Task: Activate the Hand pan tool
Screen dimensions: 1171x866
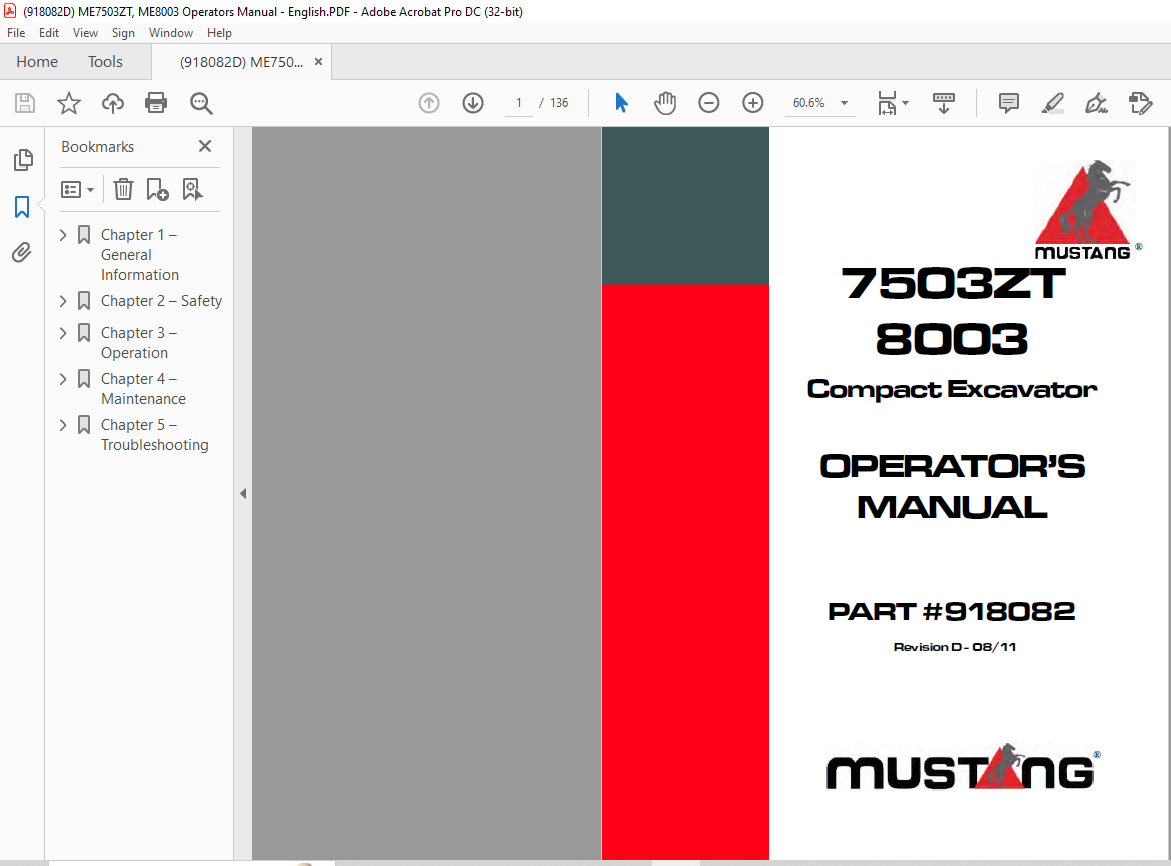Action: [x=665, y=103]
